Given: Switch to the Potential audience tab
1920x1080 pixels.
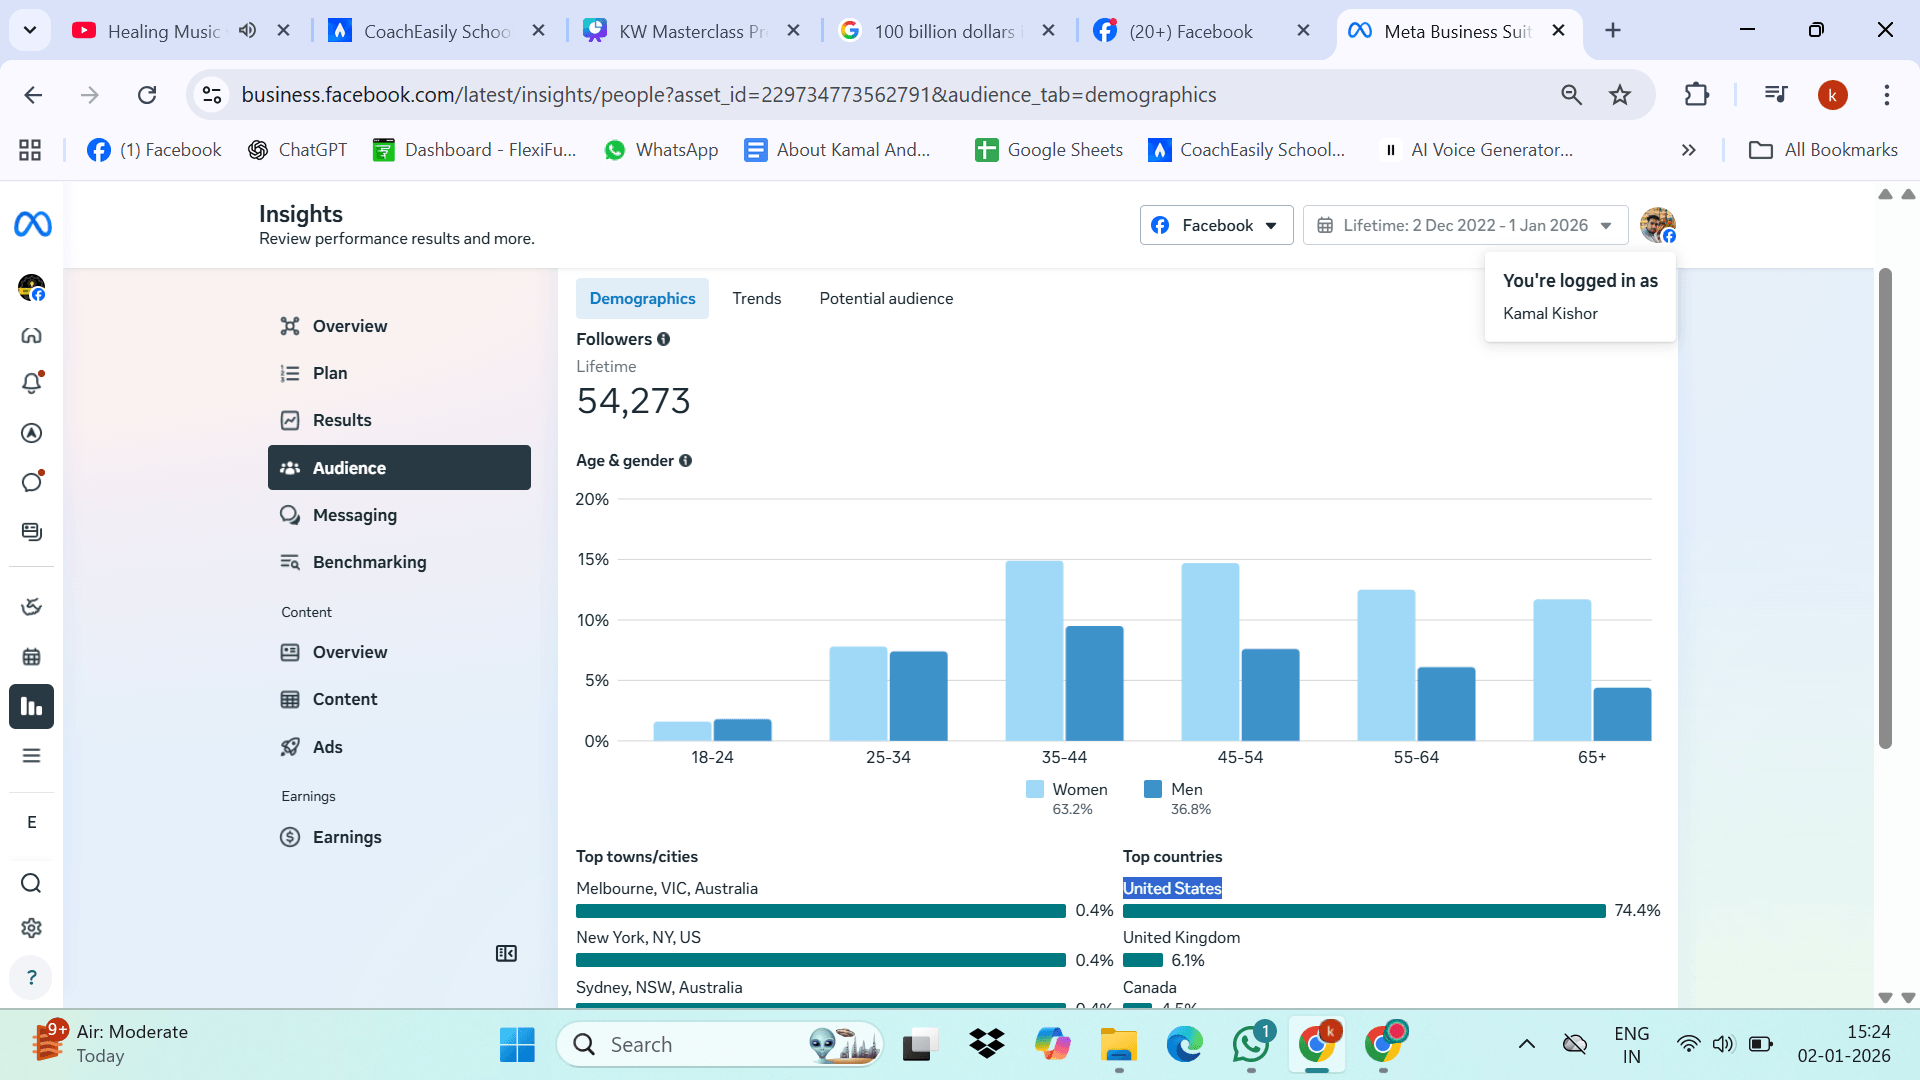Looking at the screenshot, I should click(x=886, y=298).
